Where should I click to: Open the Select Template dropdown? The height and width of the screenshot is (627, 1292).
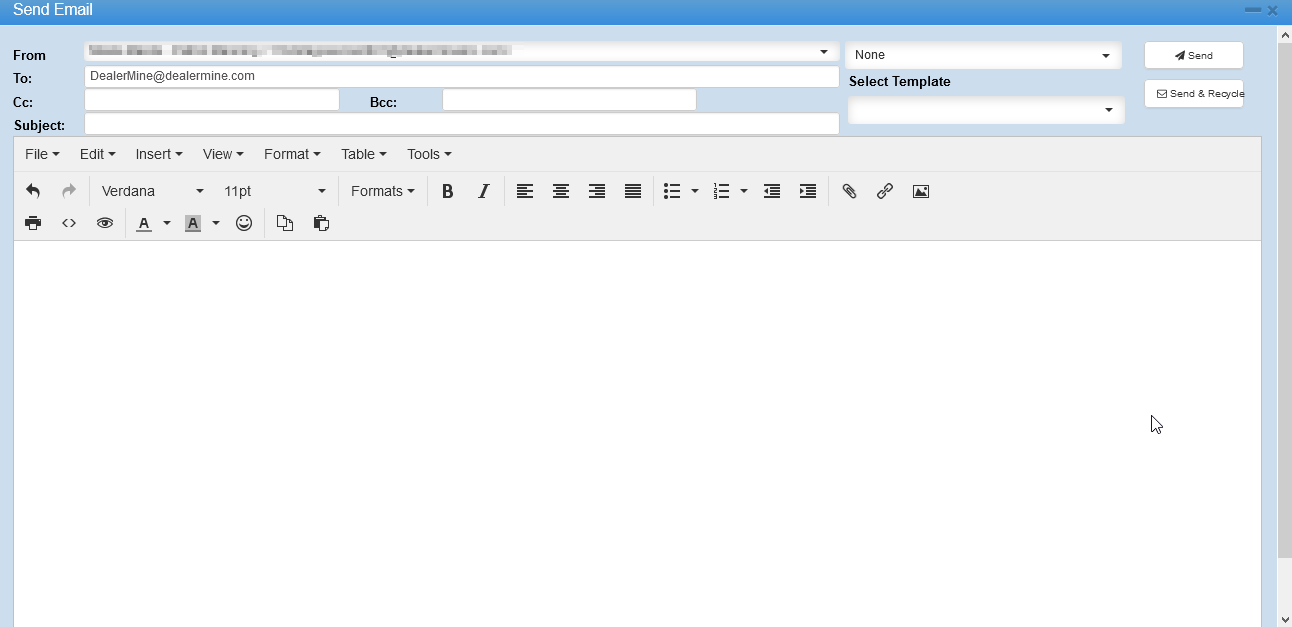point(985,110)
